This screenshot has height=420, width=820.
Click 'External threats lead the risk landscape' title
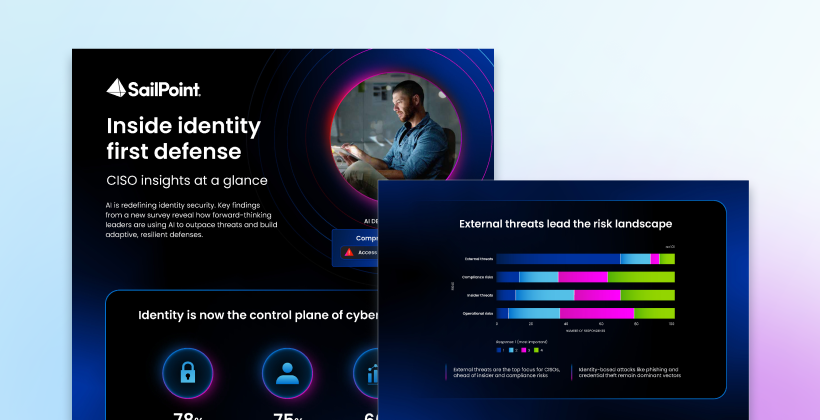[565, 224]
